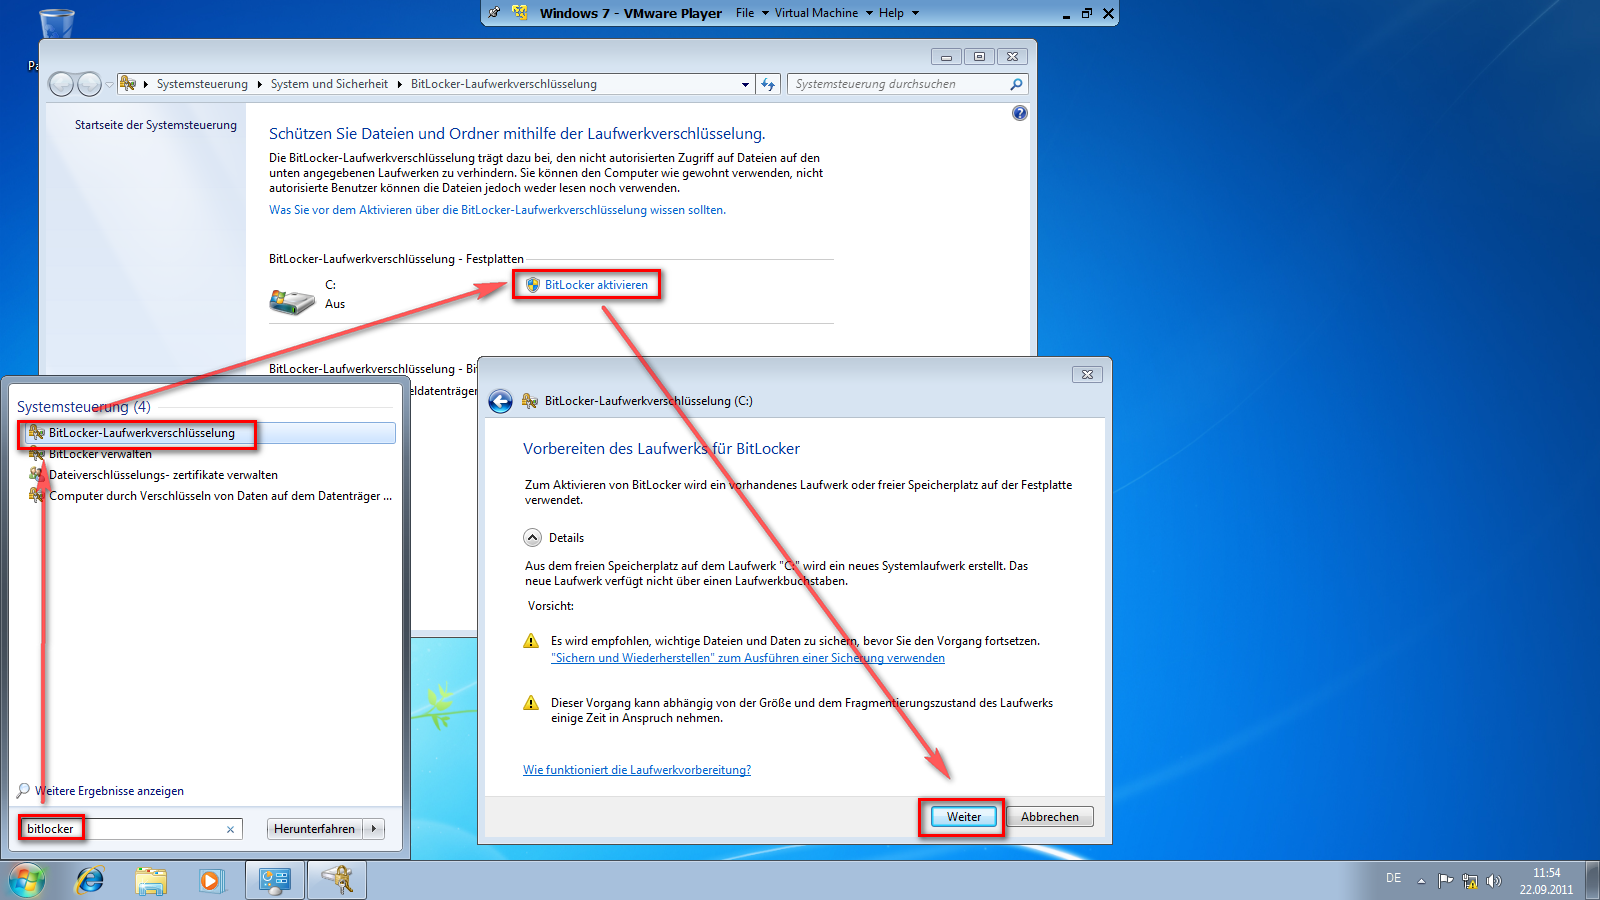Open the address bar history dropdown
Screen dimensions: 1600x900
(x=745, y=84)
